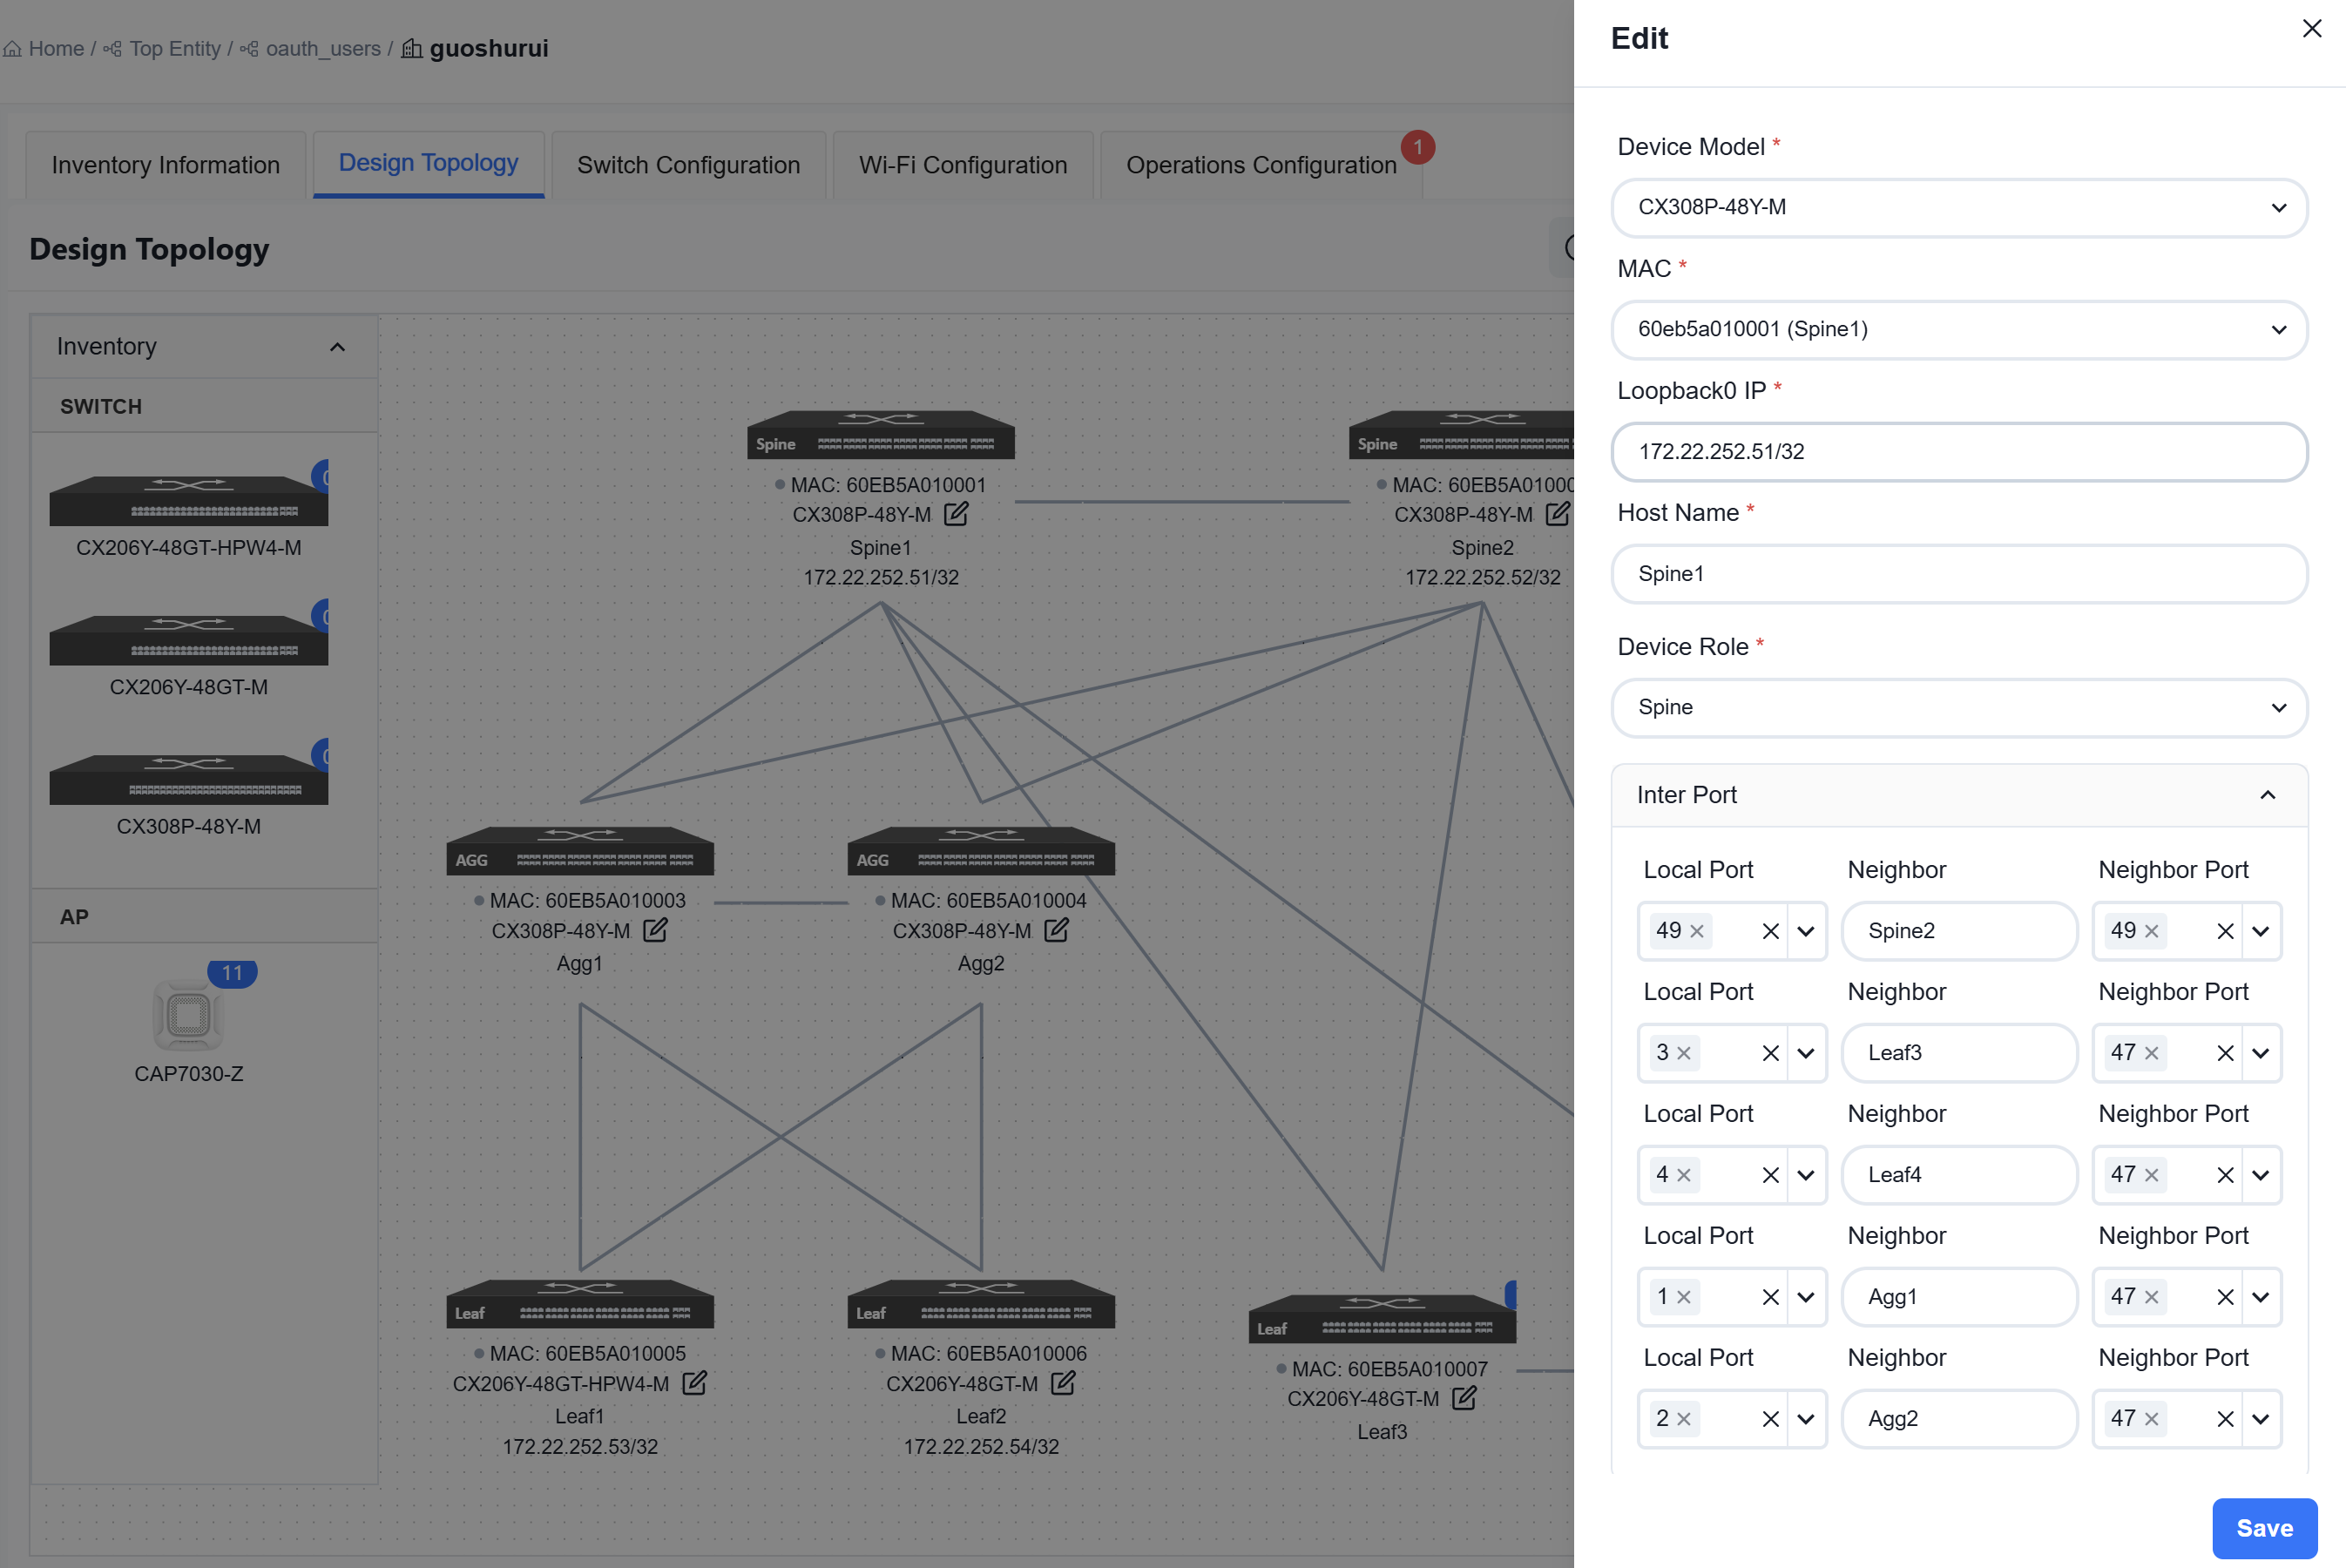Viewport: 2346px width, 1568px height.
Task: Click edit icon for Agg1 device
Action: coord(655,930)
